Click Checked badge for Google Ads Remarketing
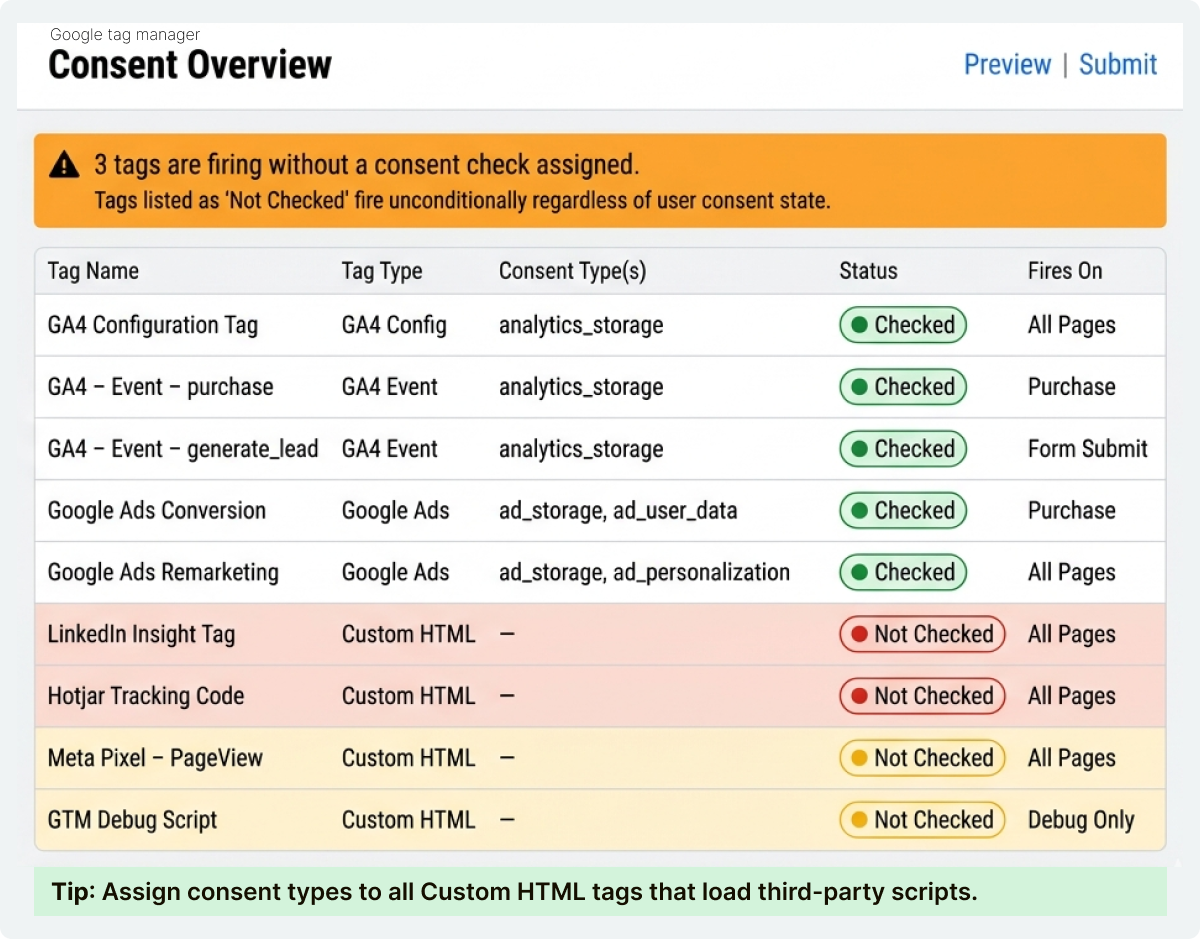1200x939 pixels. point(903,573)
